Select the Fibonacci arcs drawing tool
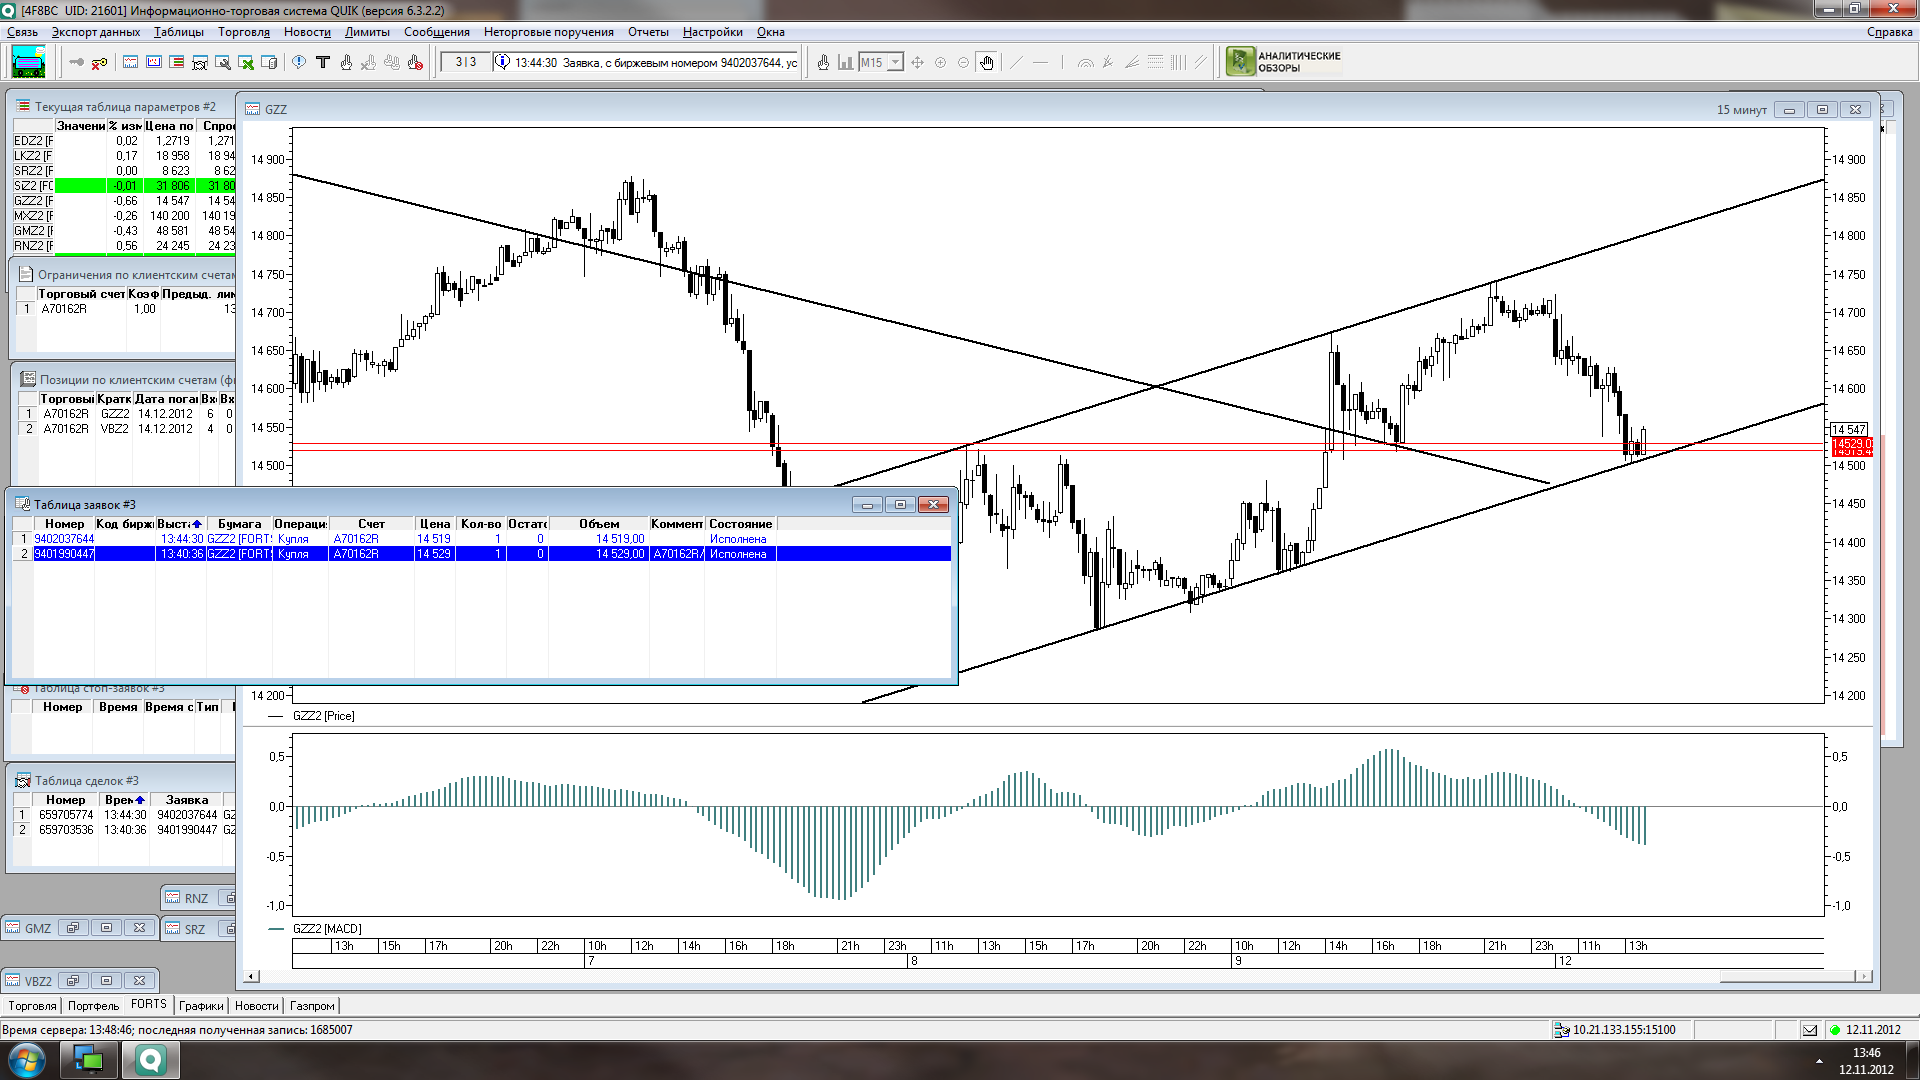 pos(1085,62)
